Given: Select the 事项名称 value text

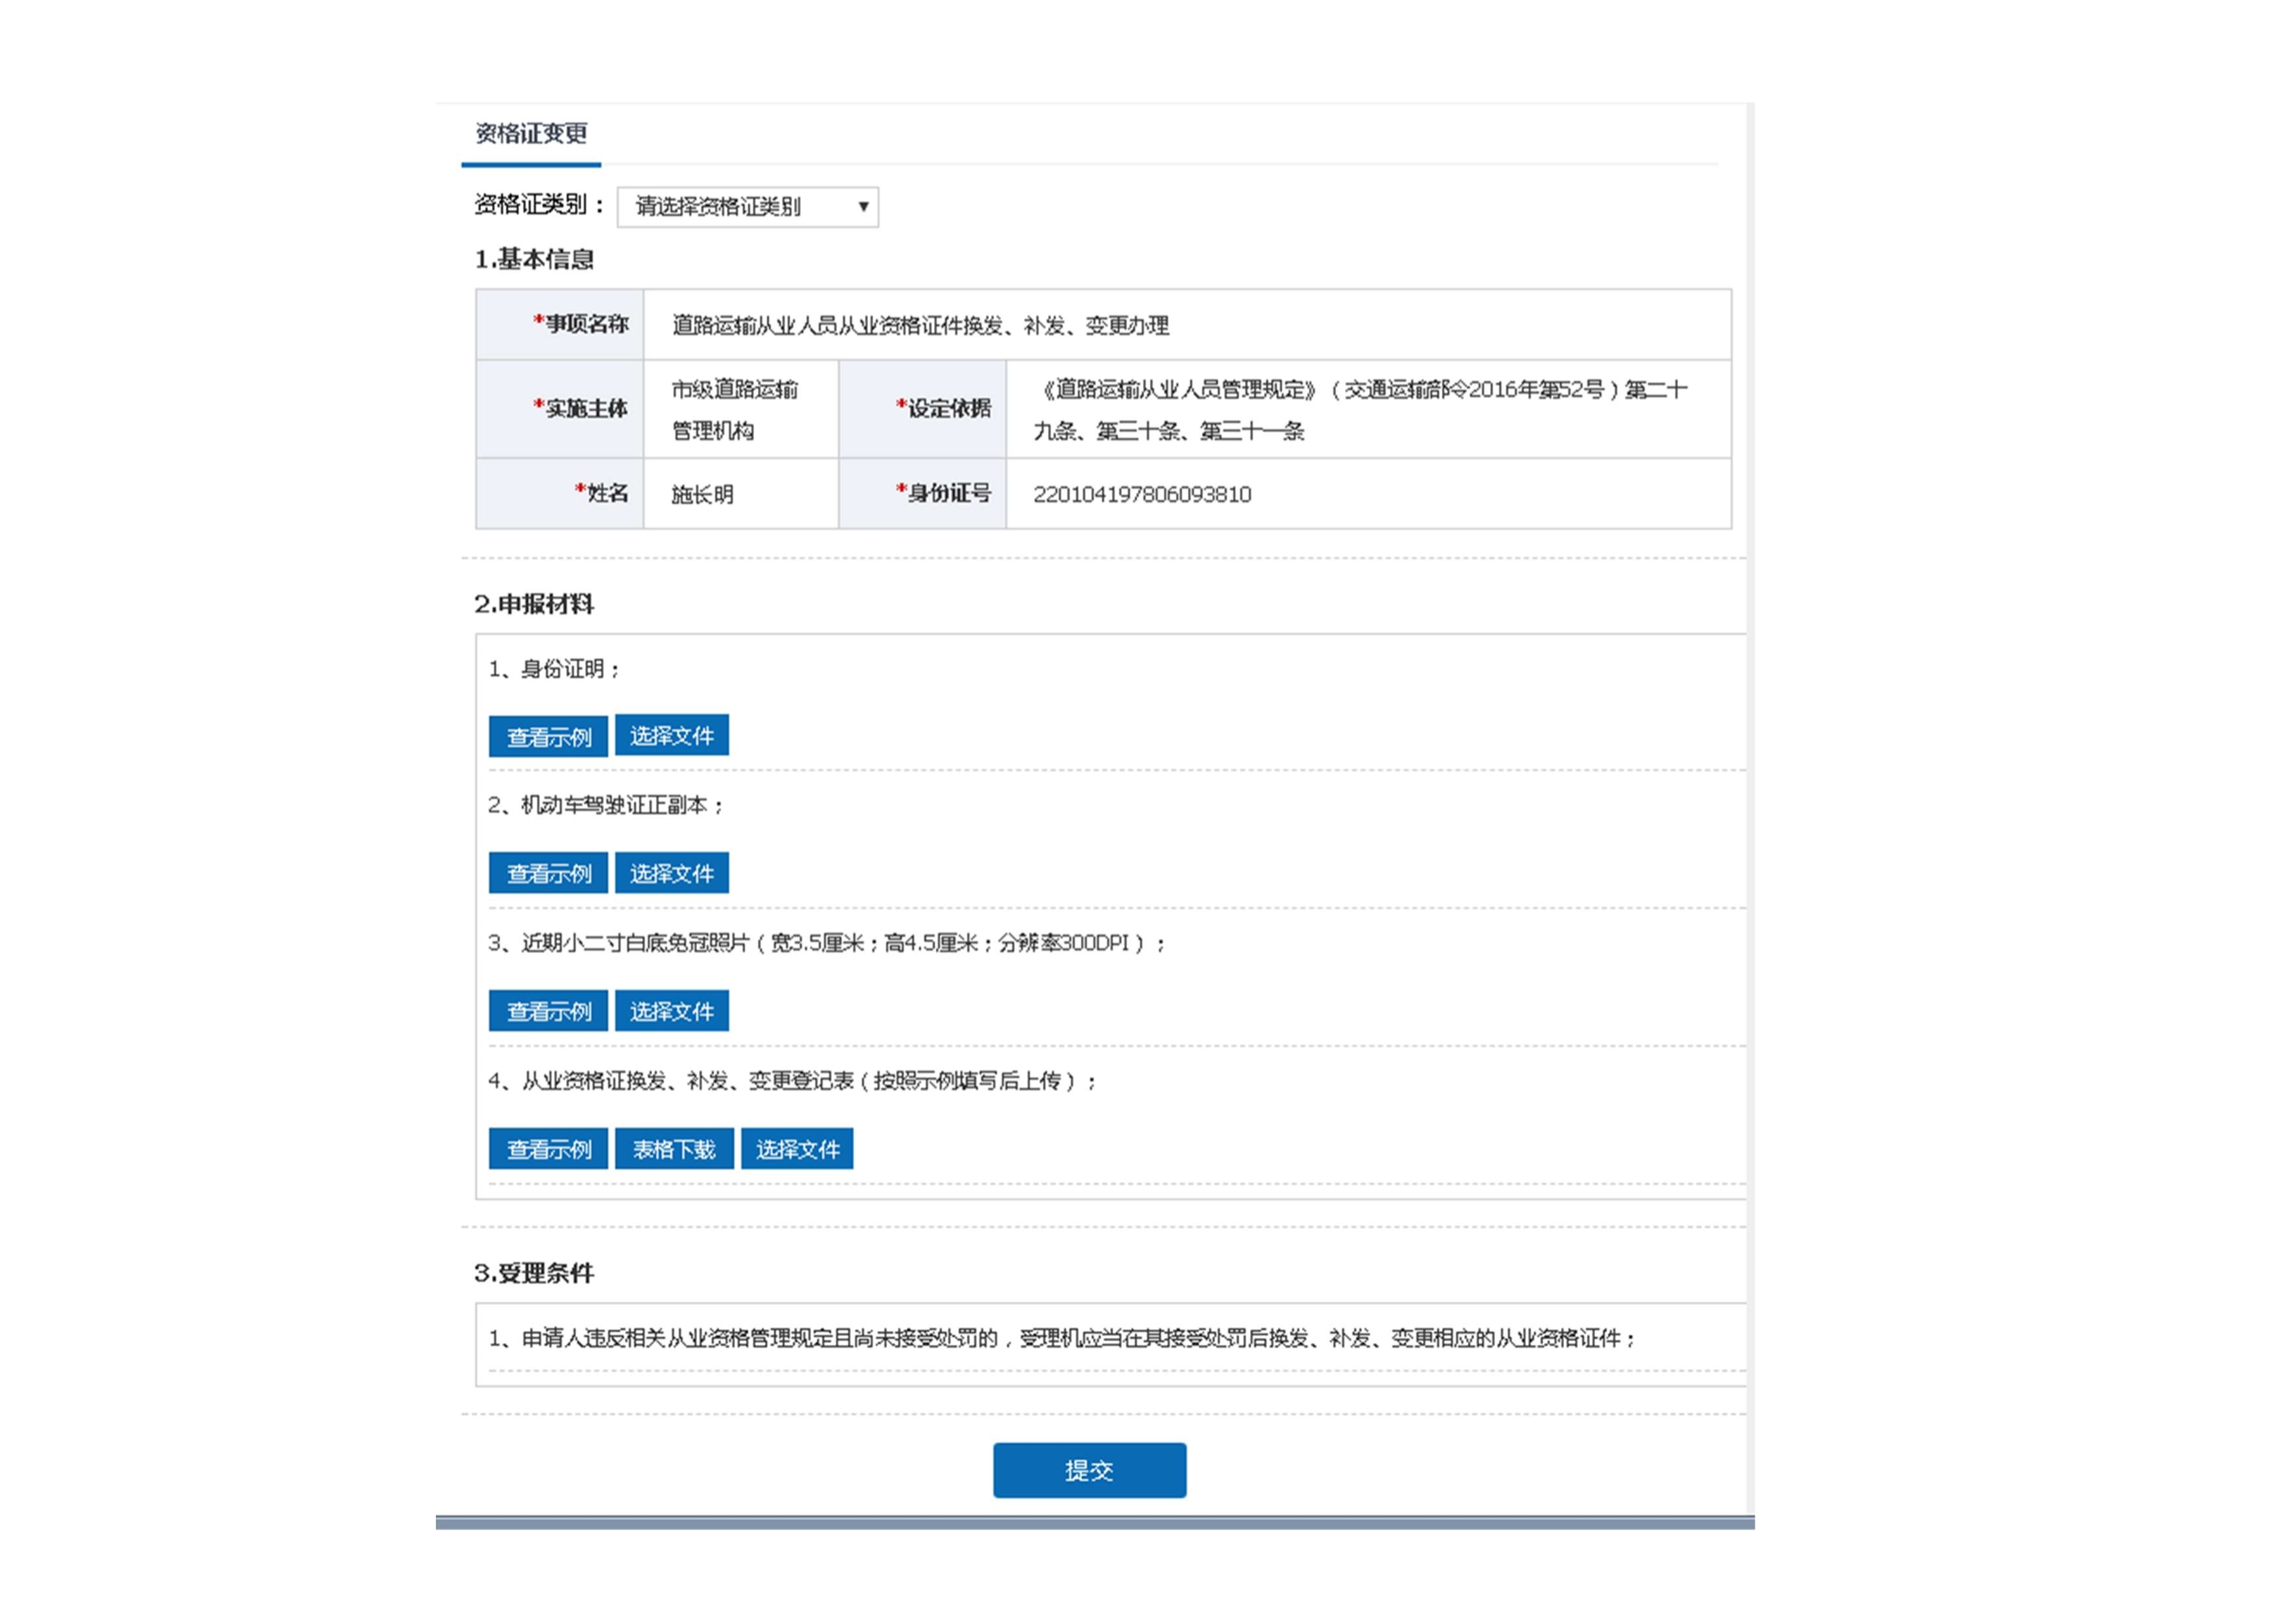Looking at the screenshot, I should click(x=920, y=326).
